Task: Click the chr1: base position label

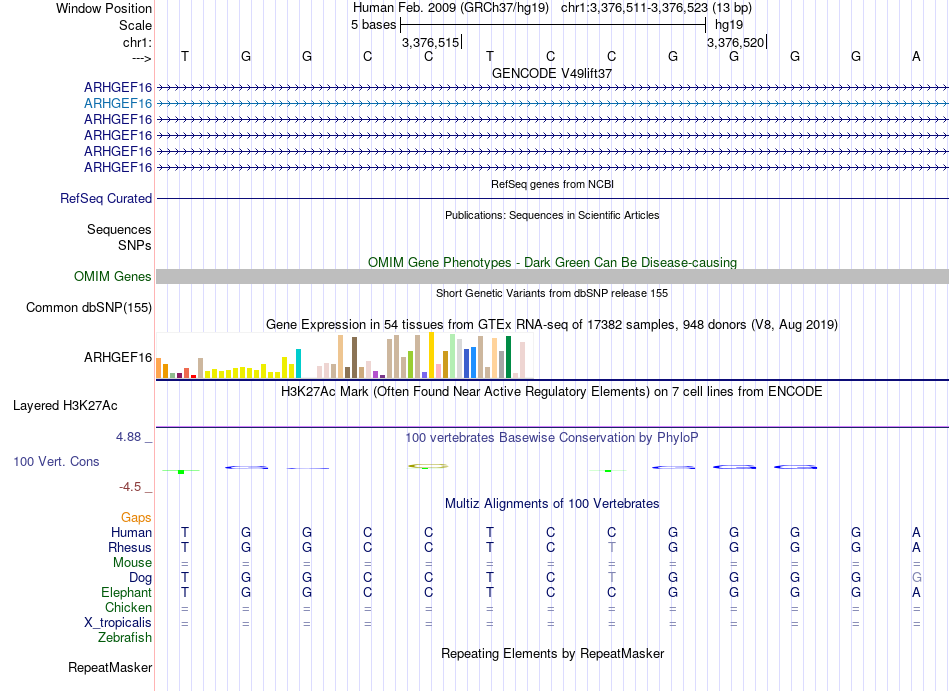Action: point(137,42)
